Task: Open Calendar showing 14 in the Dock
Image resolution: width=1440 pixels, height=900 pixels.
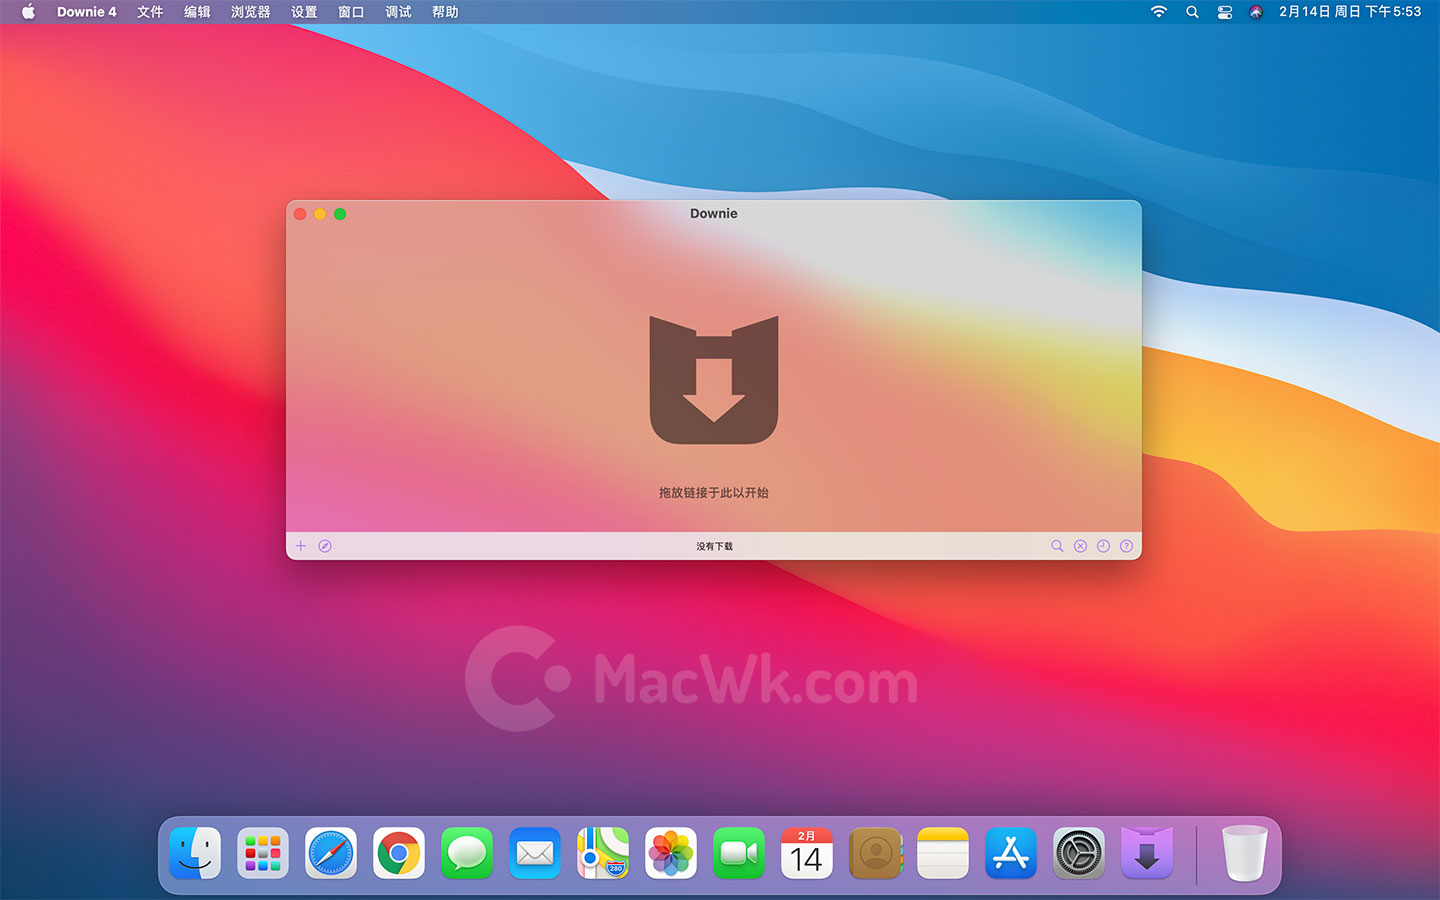Action: (807, 854)
